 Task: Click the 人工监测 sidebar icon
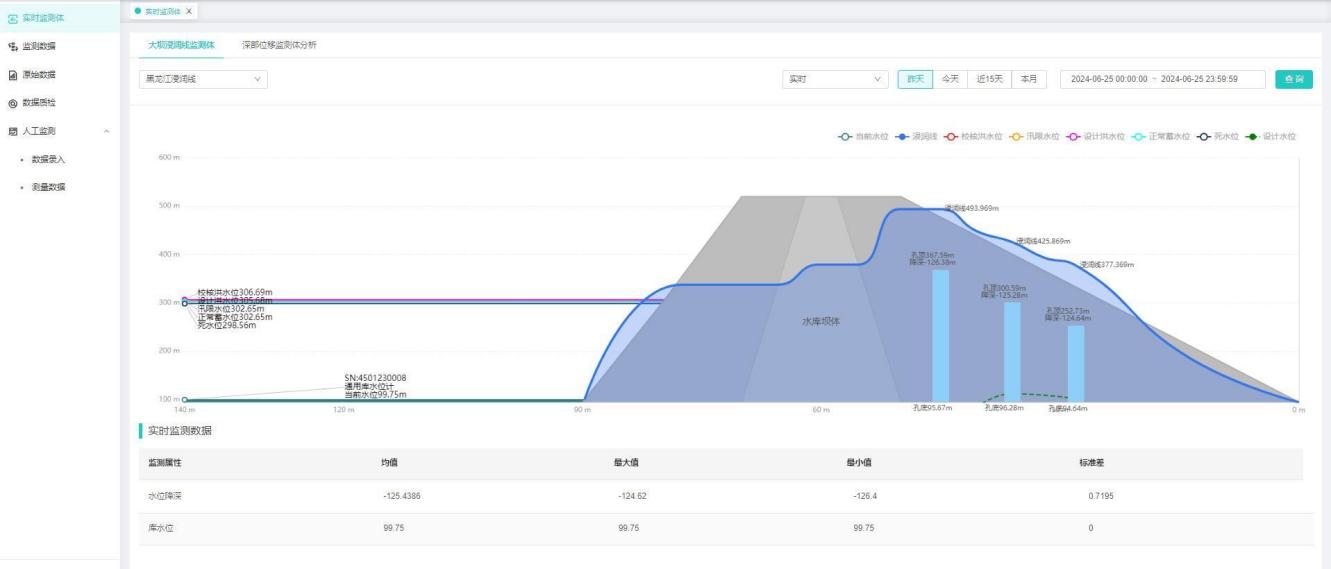11,131
